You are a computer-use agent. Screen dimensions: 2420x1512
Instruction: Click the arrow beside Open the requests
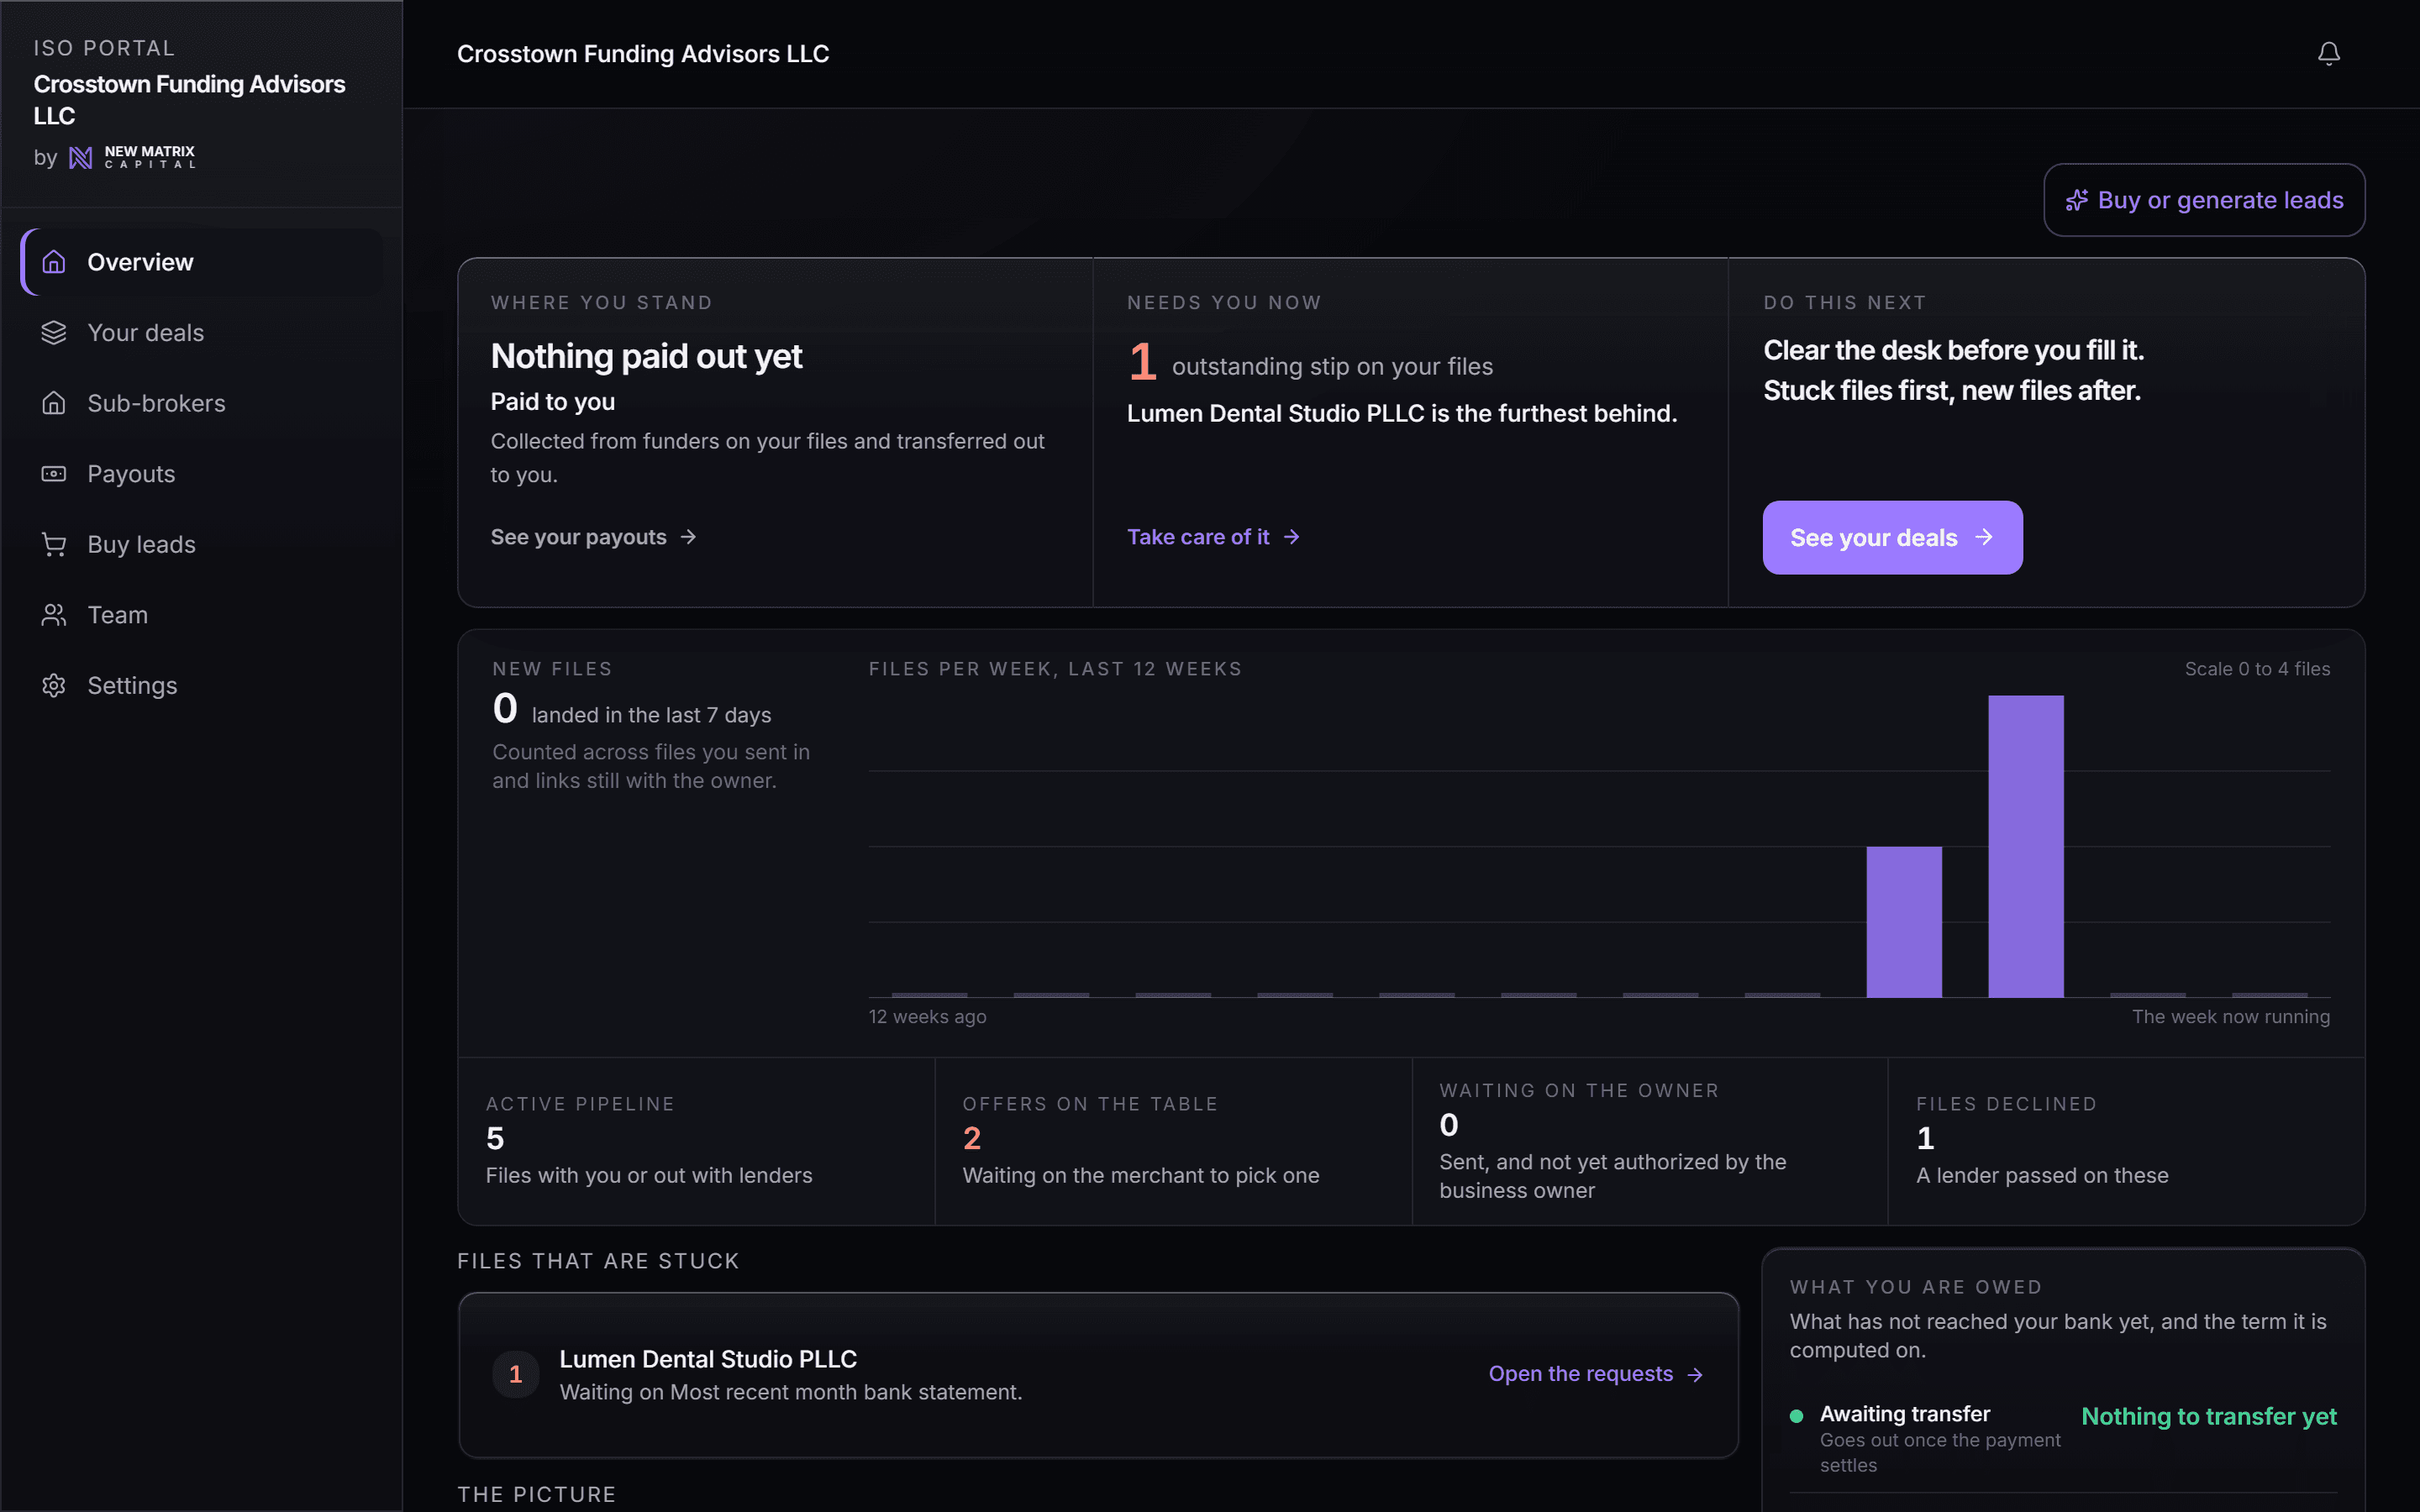pos(1695,1375)
